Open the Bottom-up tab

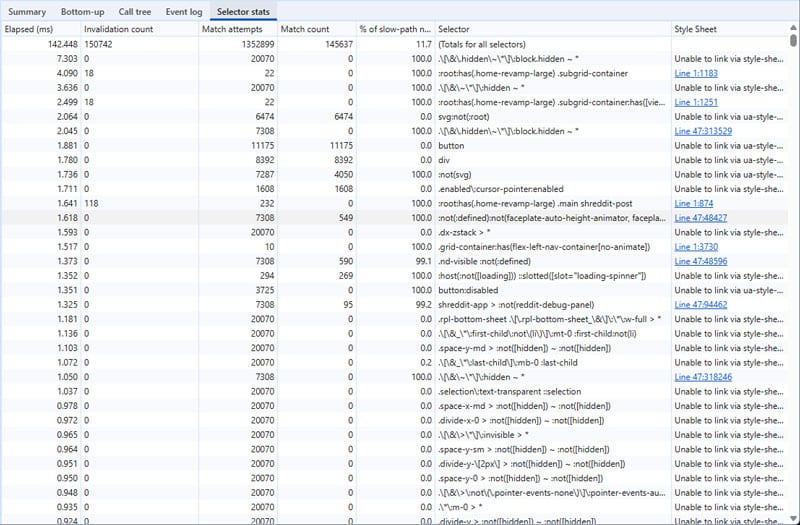(81, 11)
